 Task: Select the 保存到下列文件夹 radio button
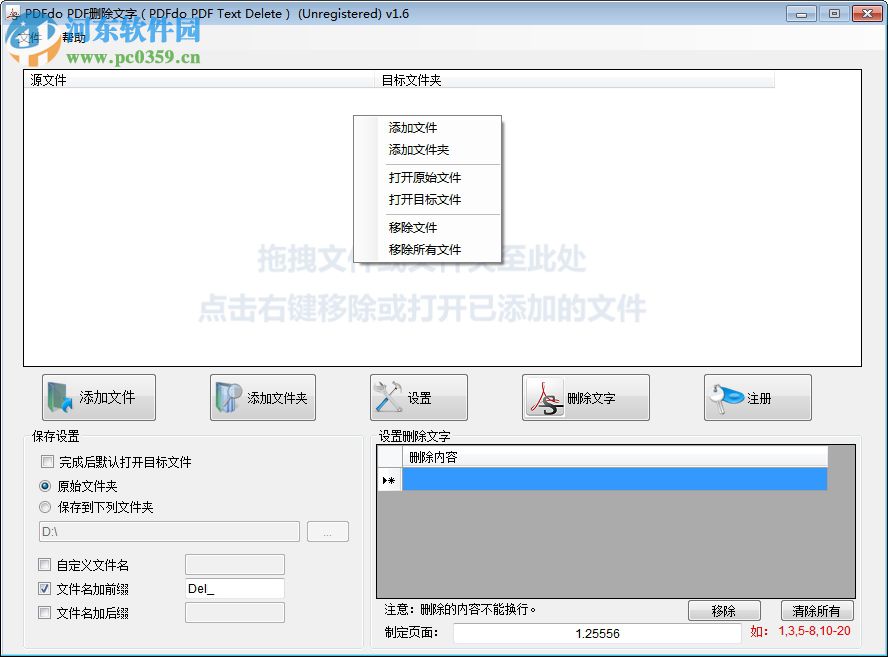[44, 507]
